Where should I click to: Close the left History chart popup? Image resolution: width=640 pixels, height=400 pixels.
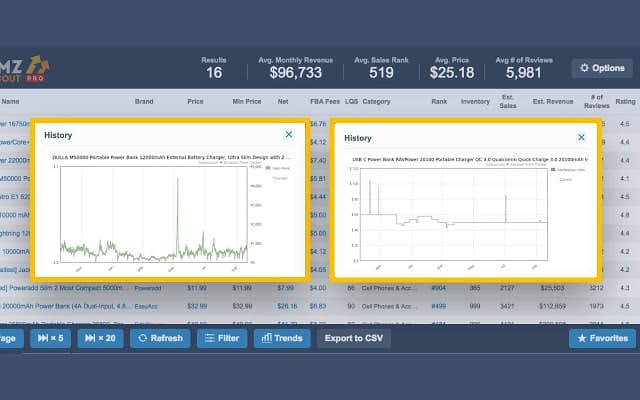click(289, 134)
